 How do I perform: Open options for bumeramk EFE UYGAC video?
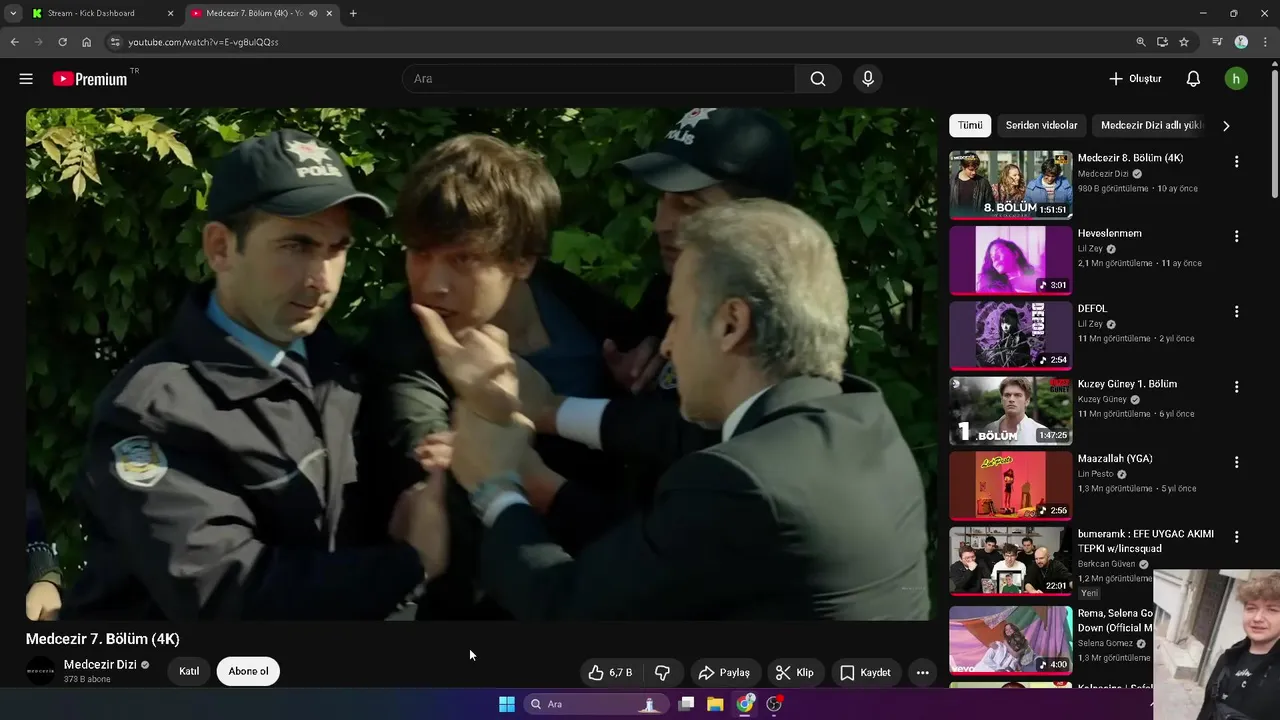coord(1236,537)
